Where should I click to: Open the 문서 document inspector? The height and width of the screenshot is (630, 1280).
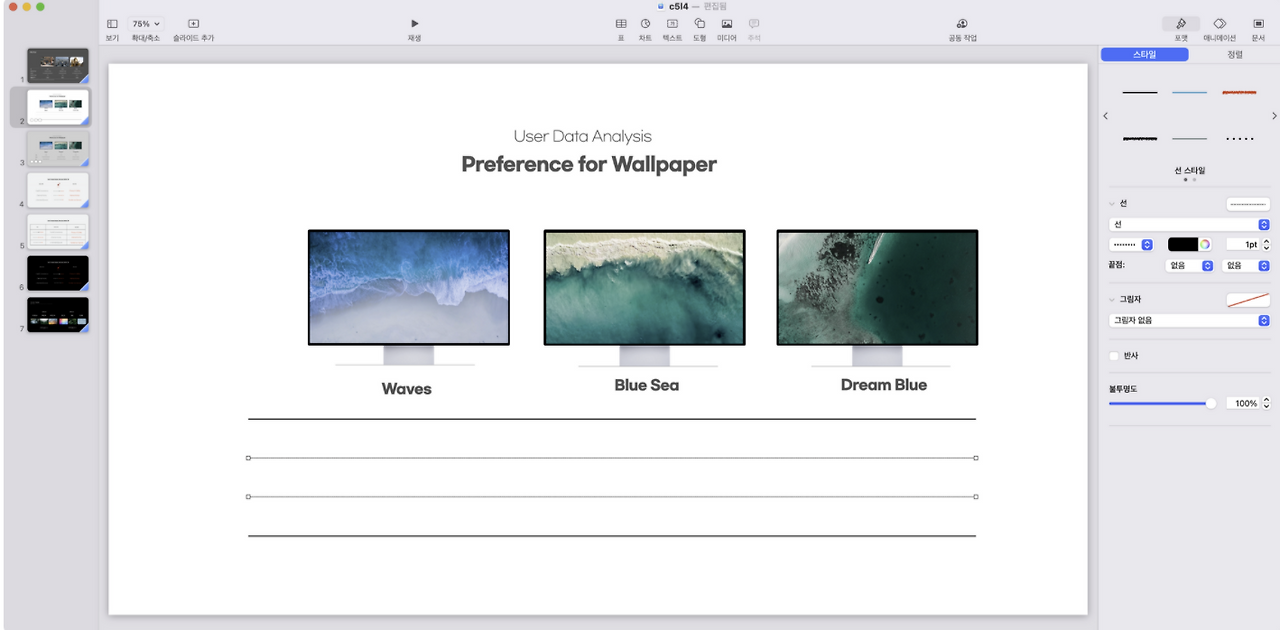(x=1258, y=23)
